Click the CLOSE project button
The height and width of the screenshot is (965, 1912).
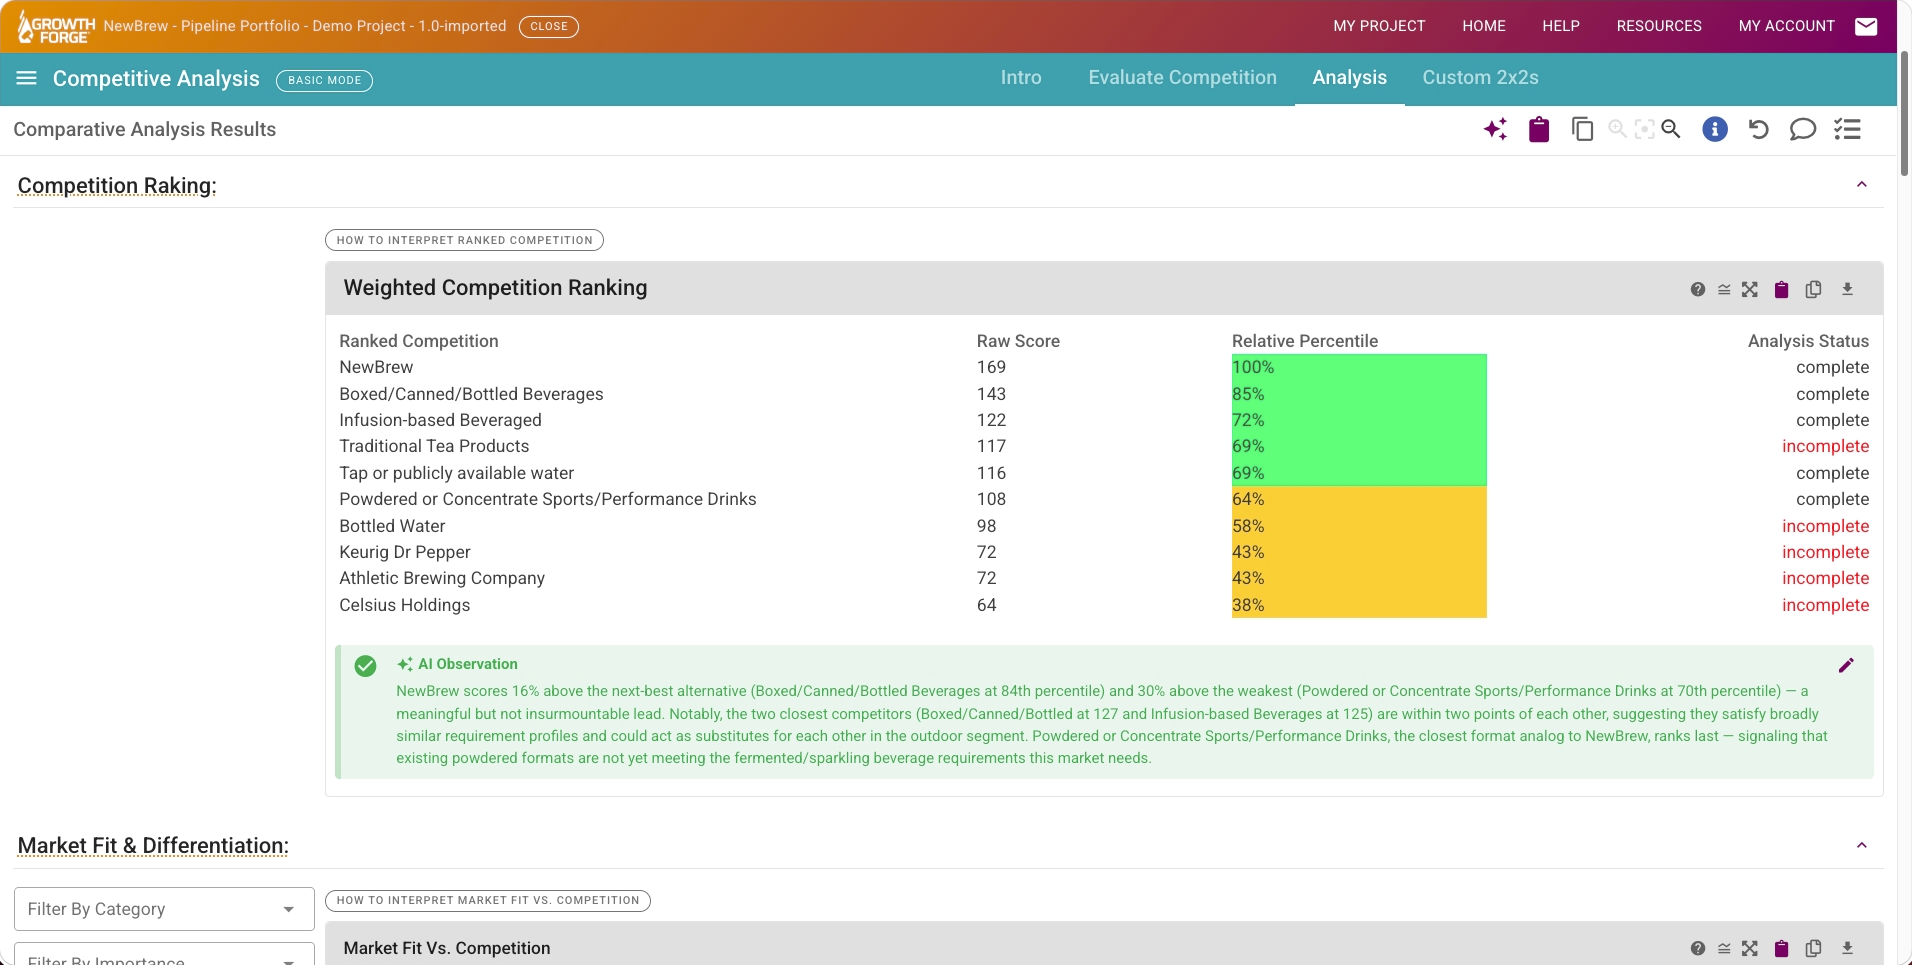(x=549, y=26)
